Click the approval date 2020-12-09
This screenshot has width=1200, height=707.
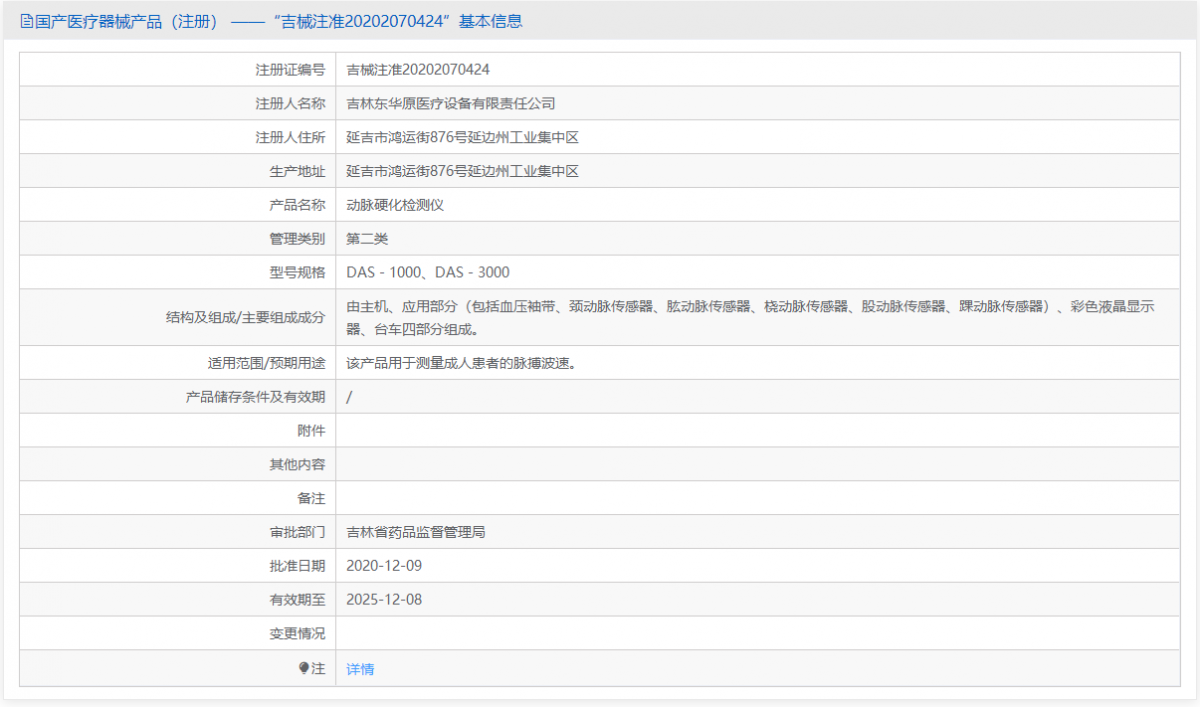click(x=384, y=565)
